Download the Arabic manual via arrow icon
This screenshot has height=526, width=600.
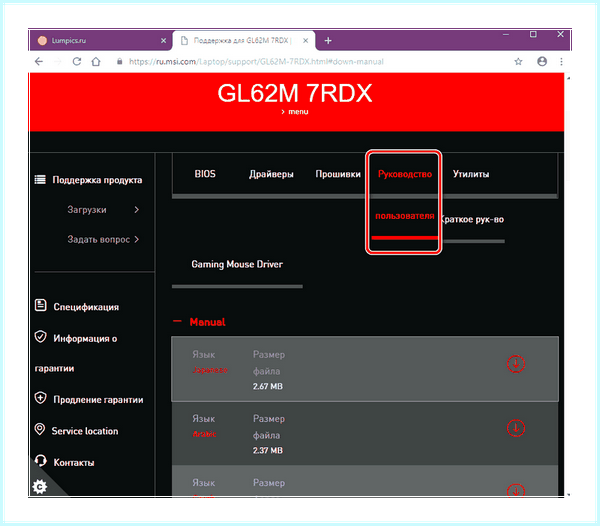[516, 428]
